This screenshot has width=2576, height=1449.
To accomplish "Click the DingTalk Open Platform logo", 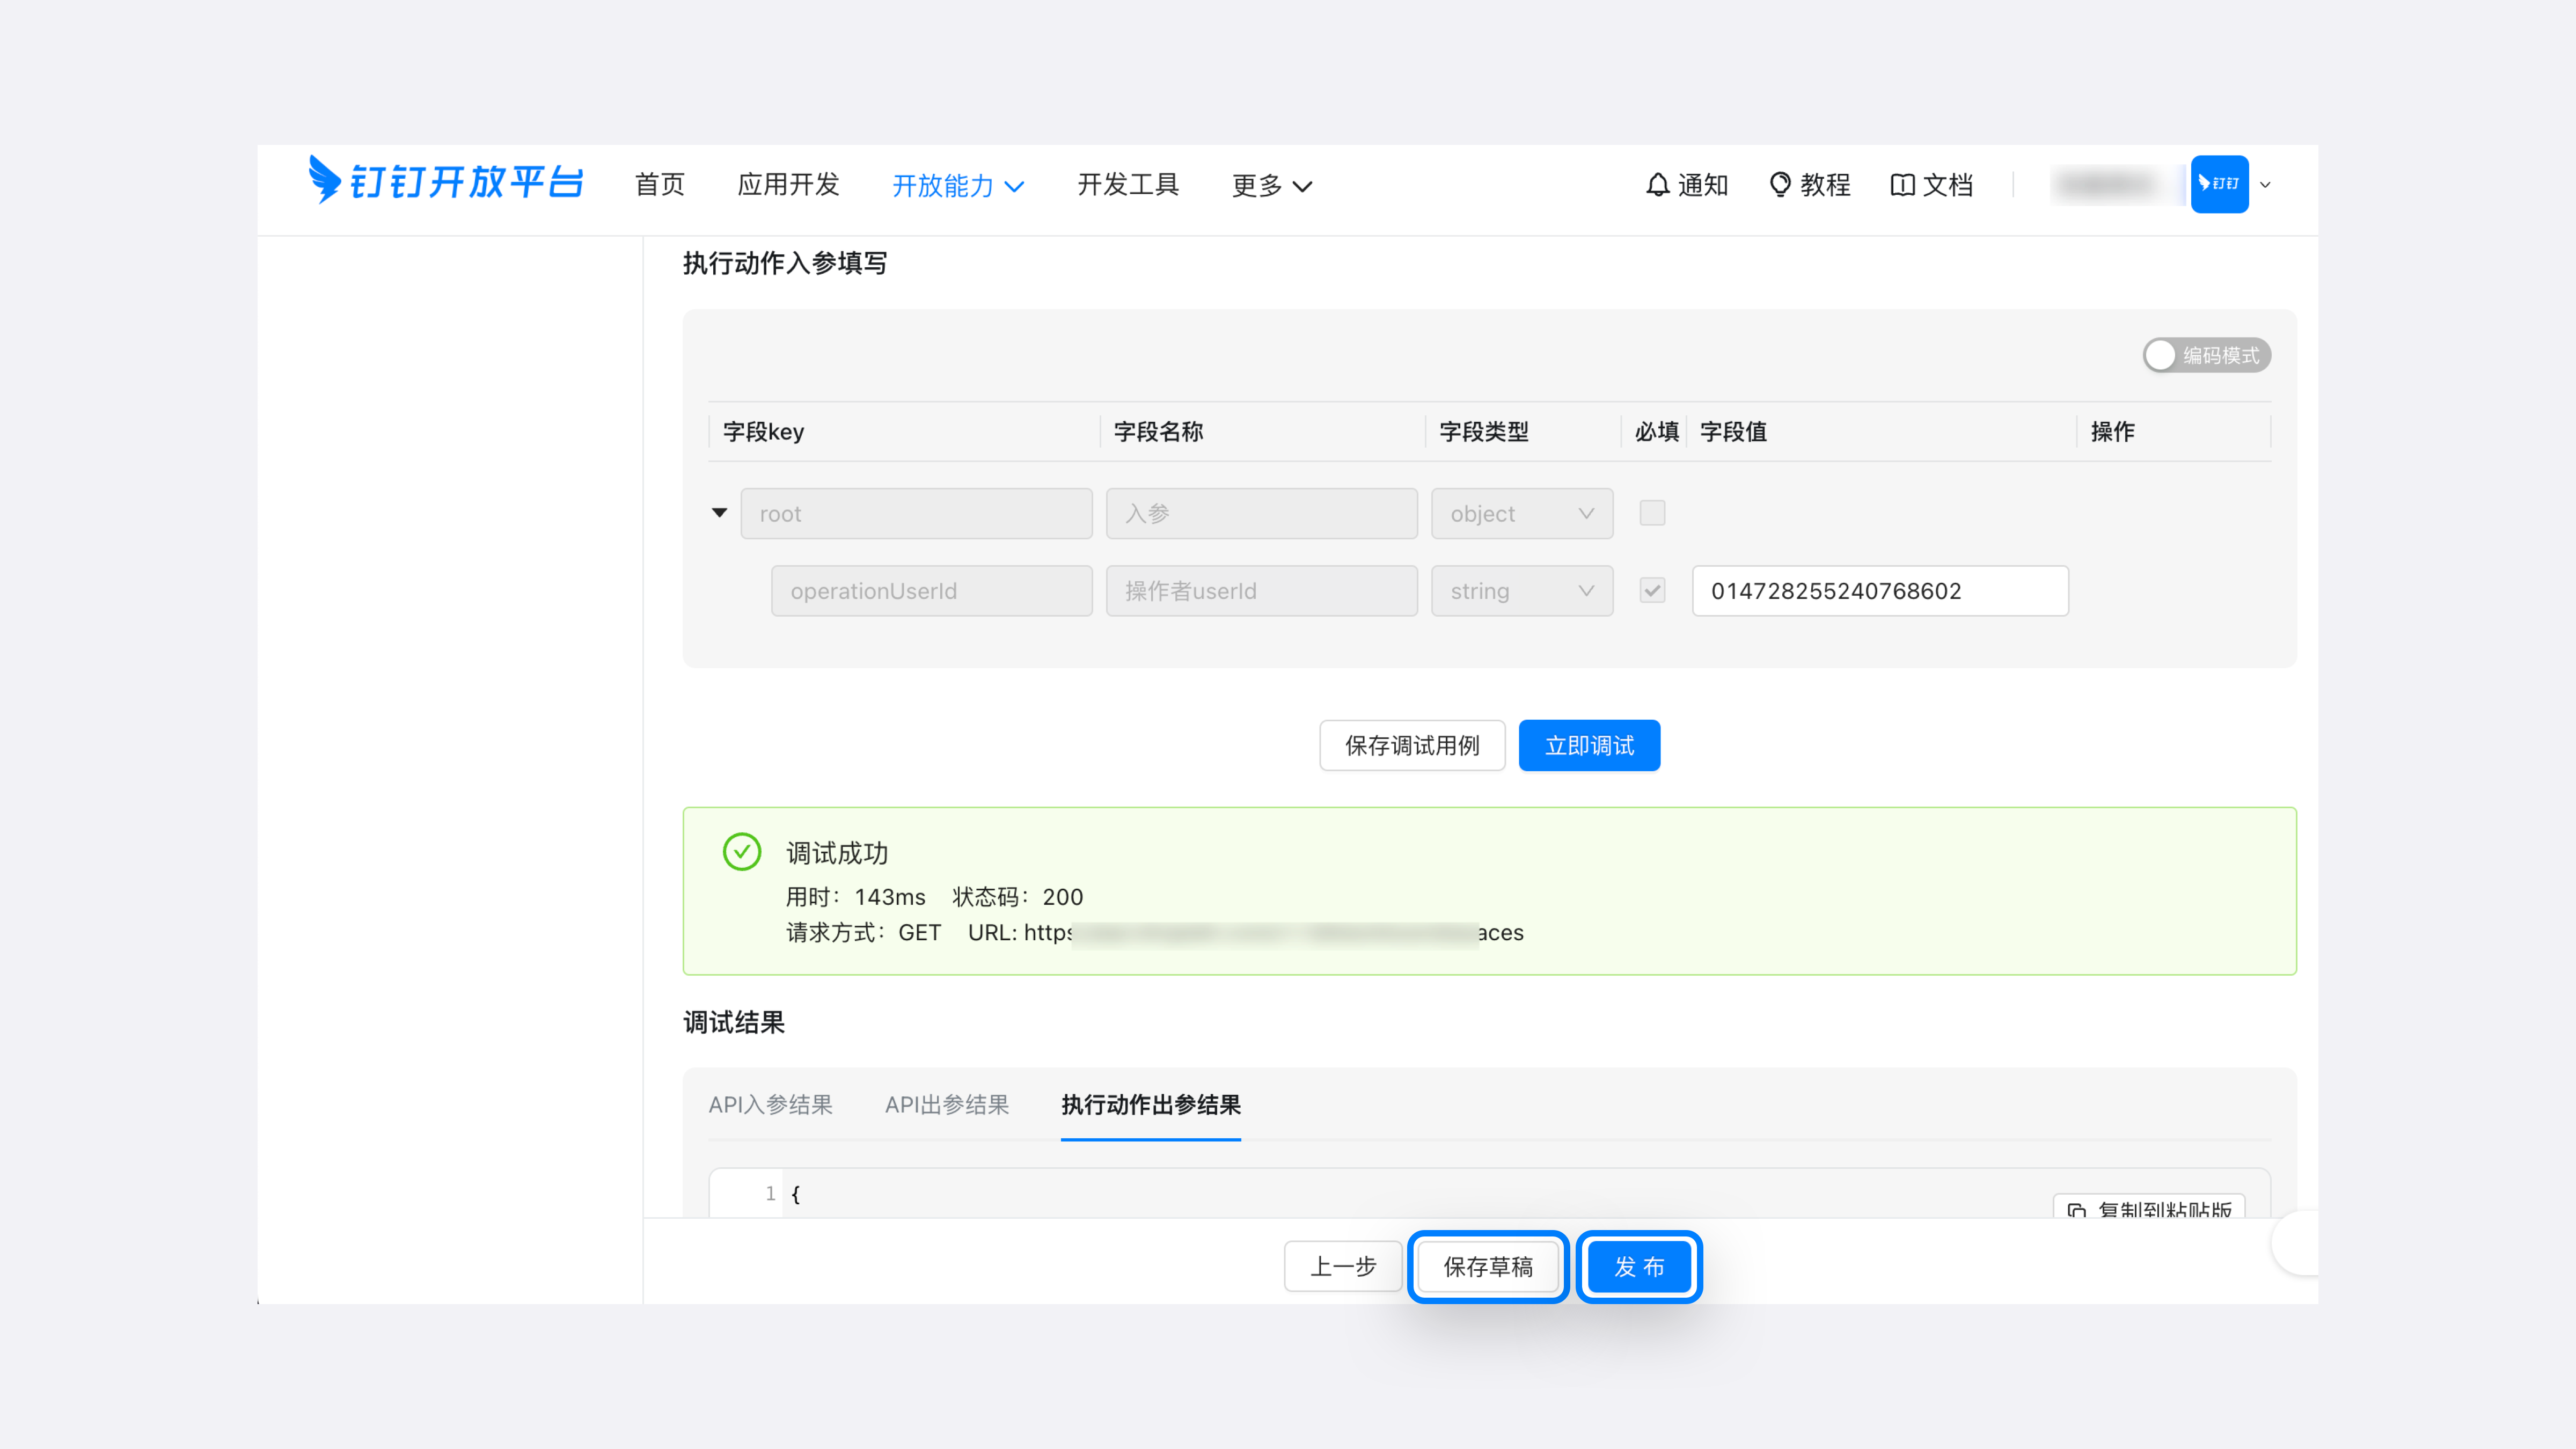I will (445, 181).
